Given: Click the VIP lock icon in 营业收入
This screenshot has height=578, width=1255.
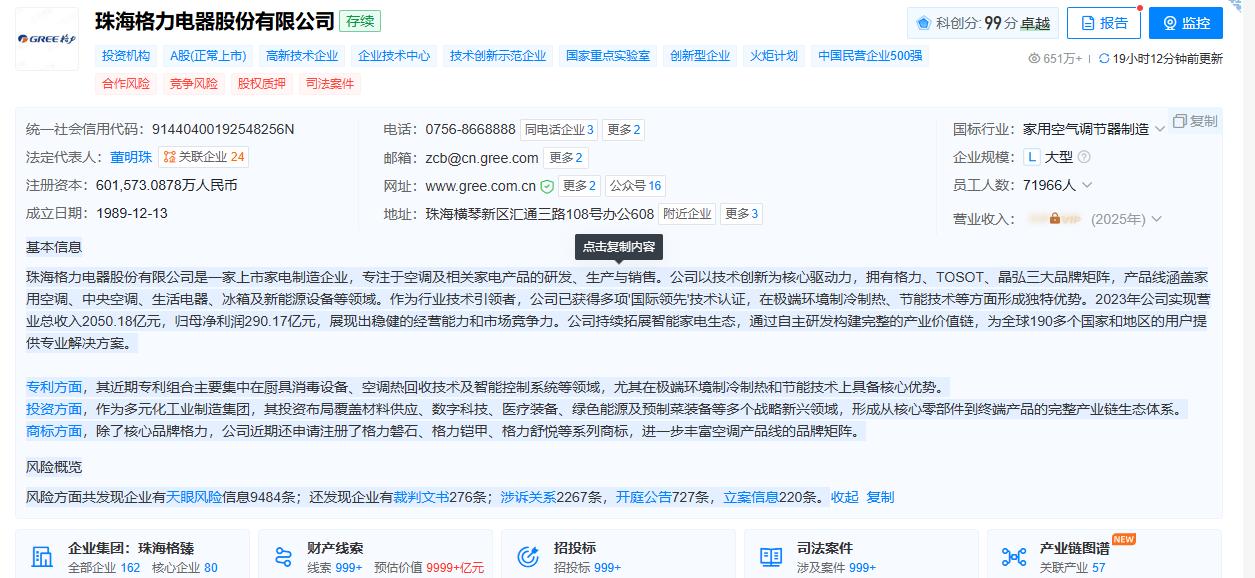Looking at the screenshot, I should 1055,218.
